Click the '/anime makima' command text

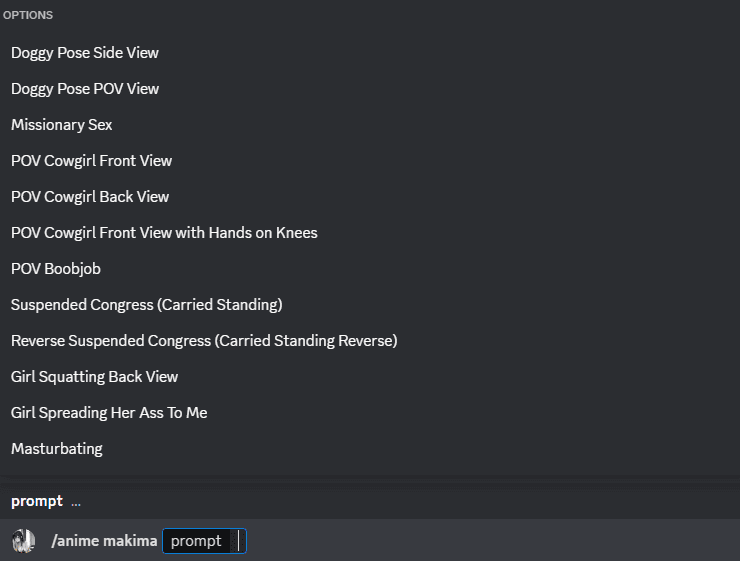(104, 541)
